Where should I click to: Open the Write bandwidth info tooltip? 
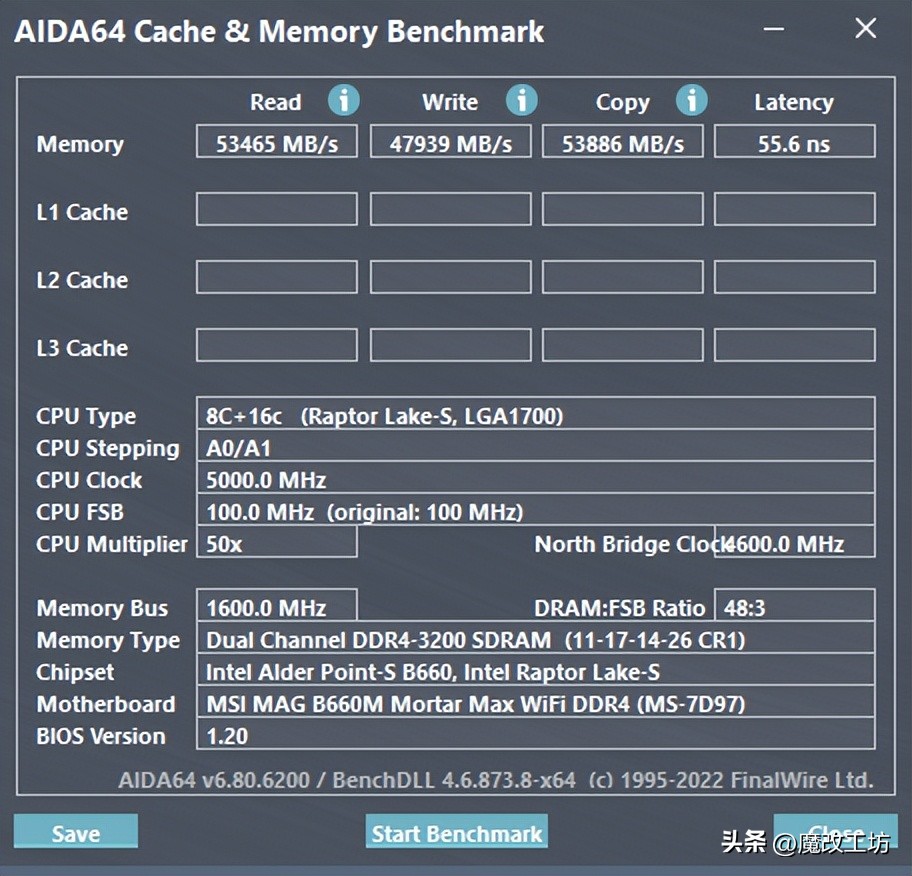pos(521,100)
